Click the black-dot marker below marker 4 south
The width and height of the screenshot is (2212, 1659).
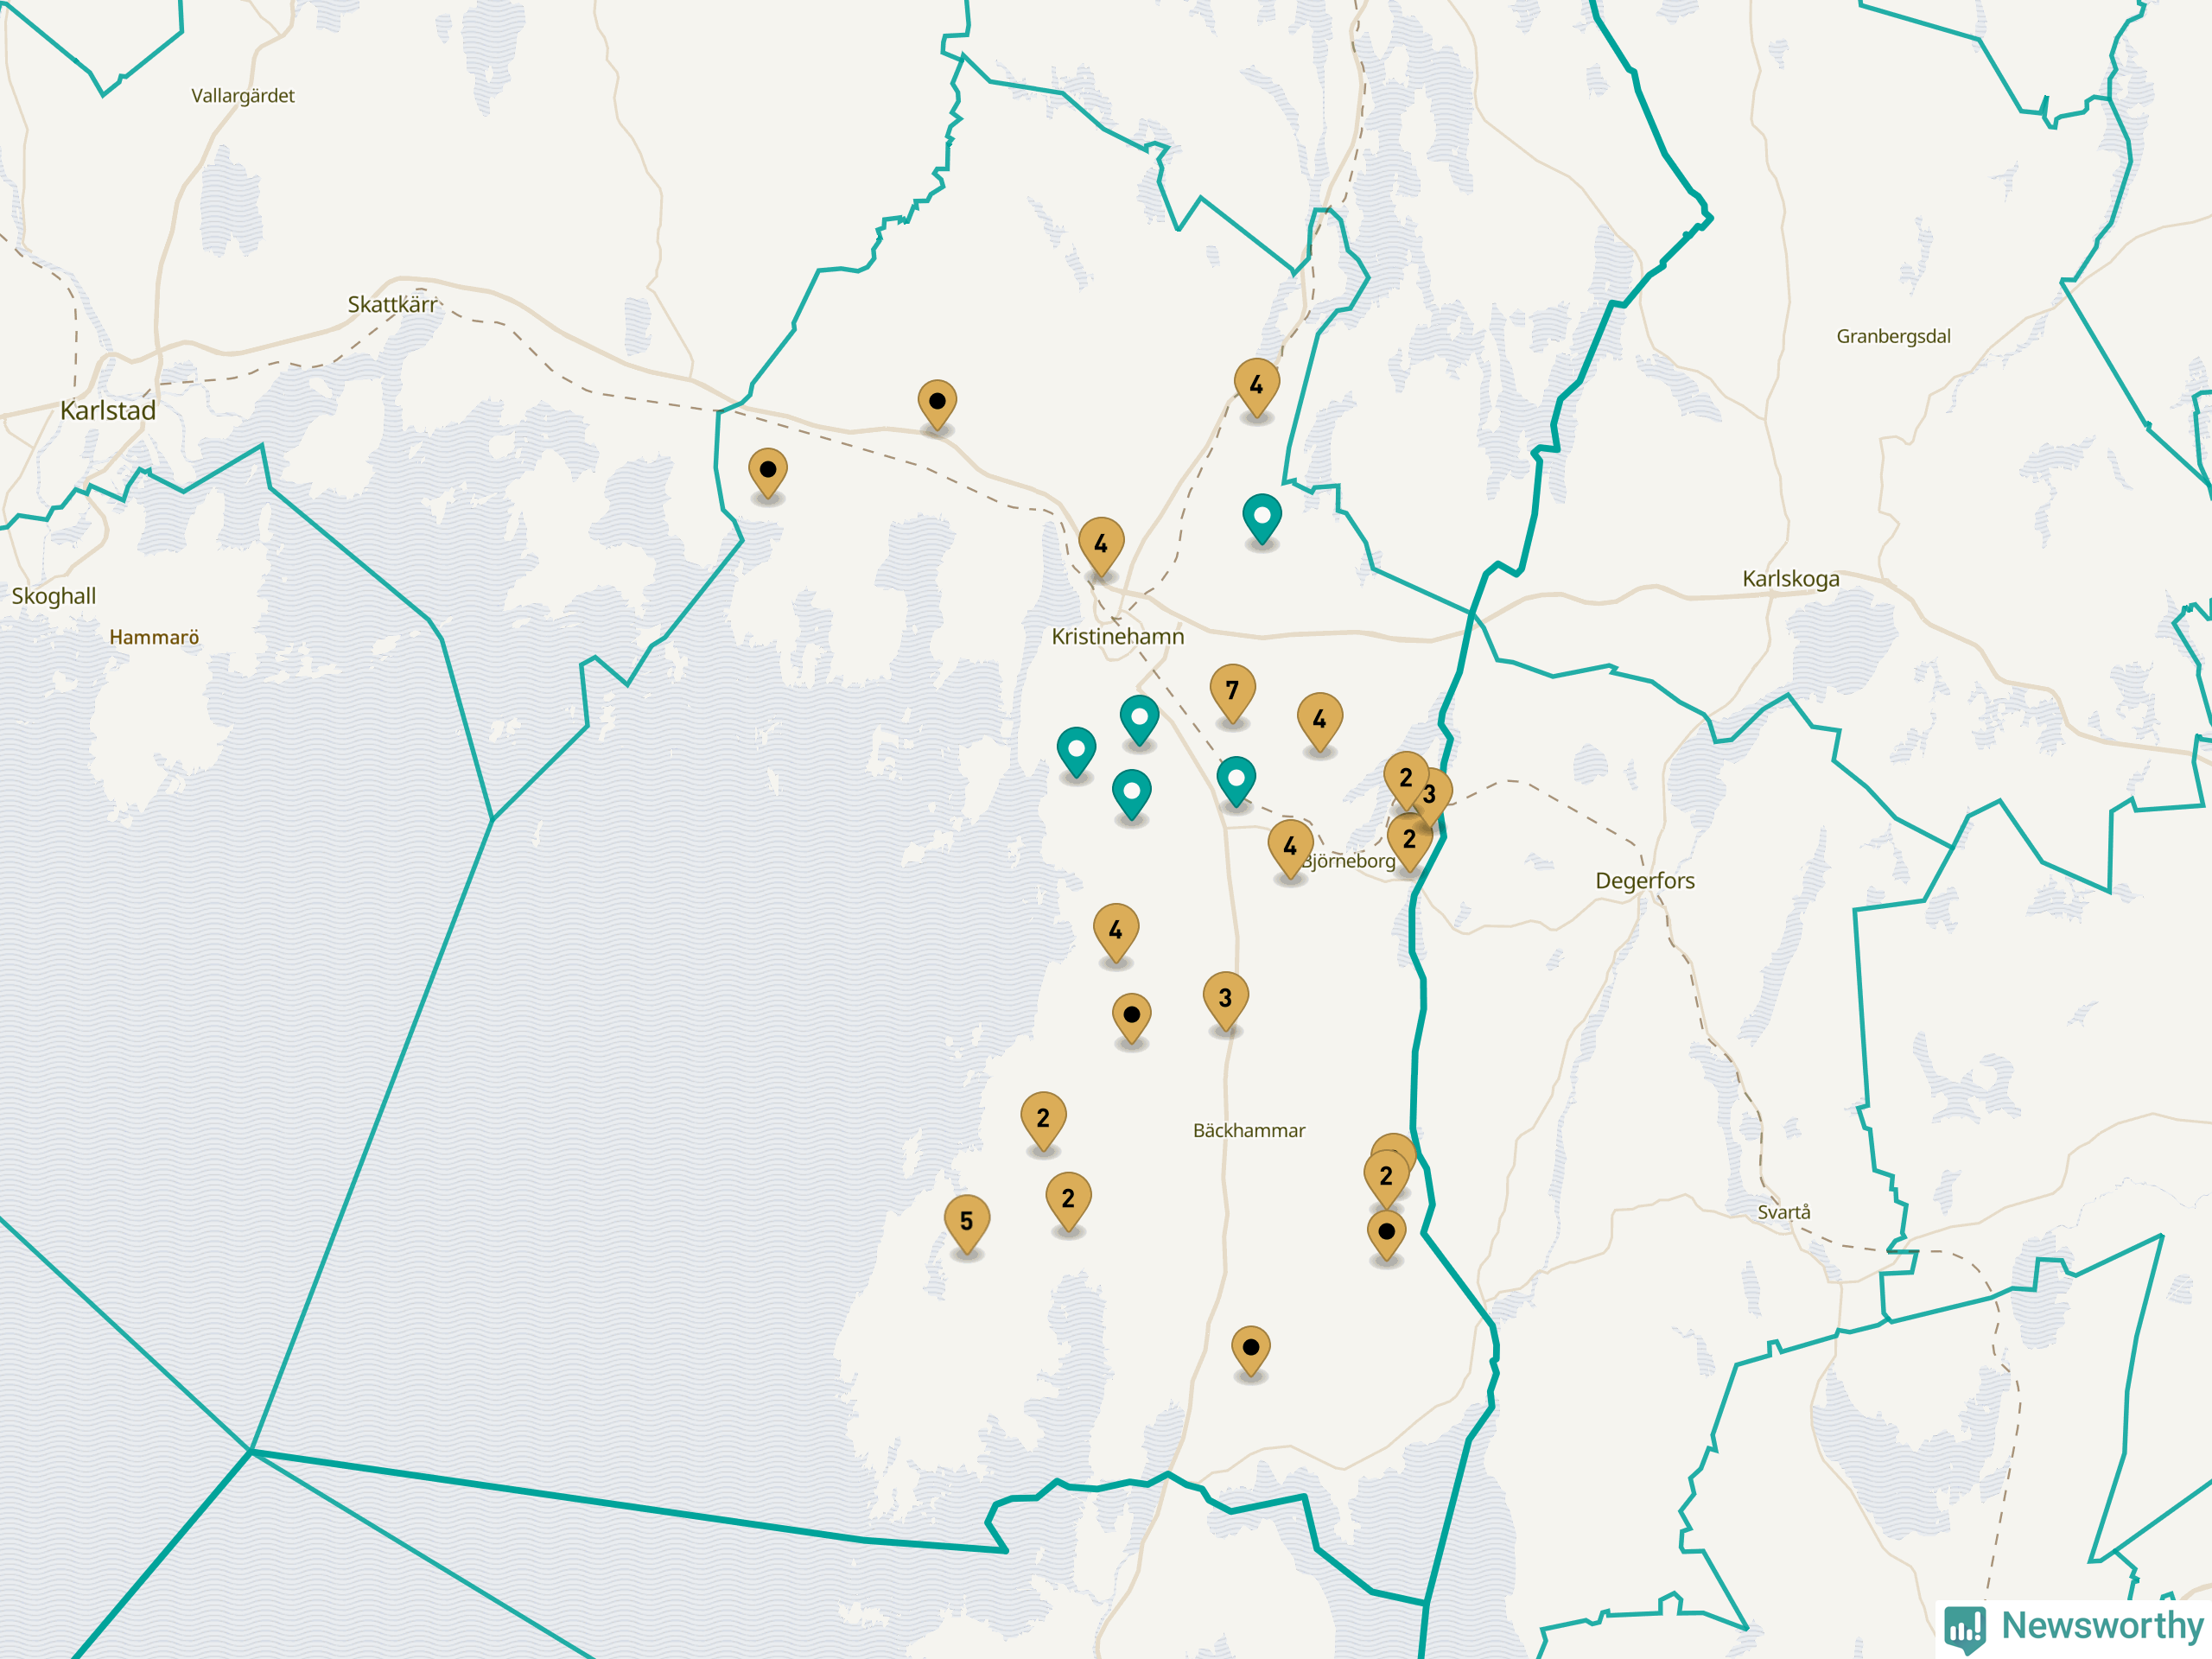1131,1016
